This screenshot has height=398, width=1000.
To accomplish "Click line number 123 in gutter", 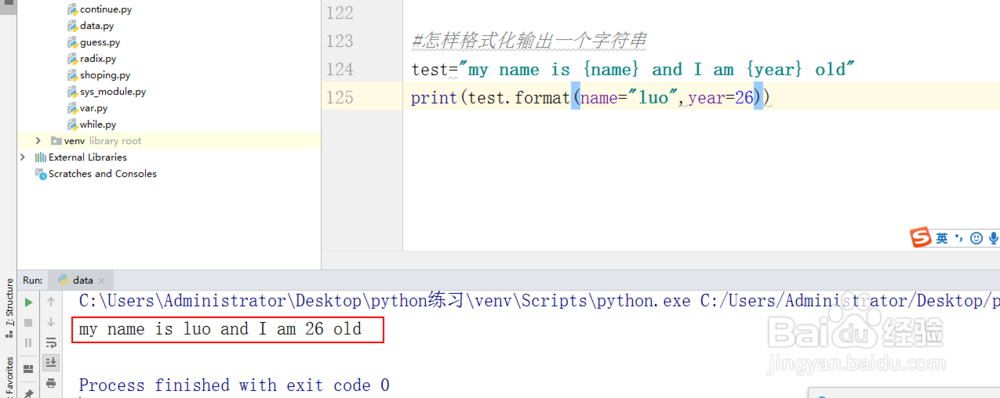I will (x=339, y=41).
